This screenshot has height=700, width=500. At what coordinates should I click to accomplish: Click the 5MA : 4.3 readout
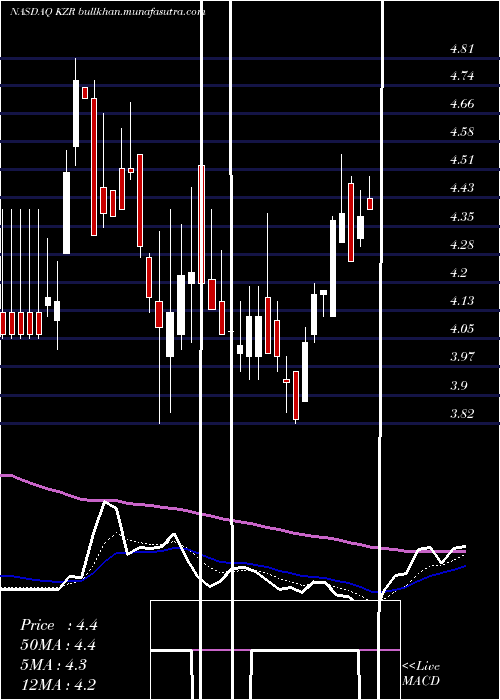(54, 664)
